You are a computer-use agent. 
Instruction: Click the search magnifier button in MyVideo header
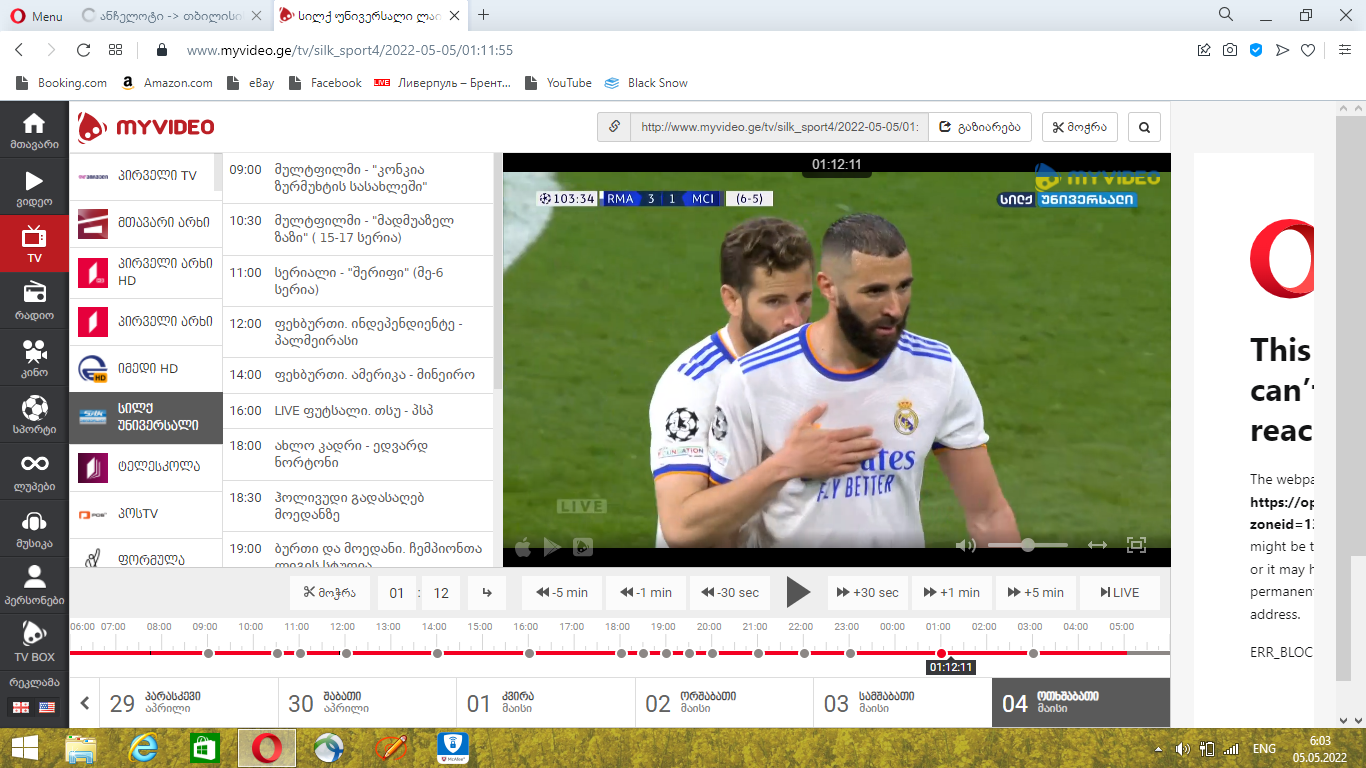pyautogui.click(x=1144, y=127)
